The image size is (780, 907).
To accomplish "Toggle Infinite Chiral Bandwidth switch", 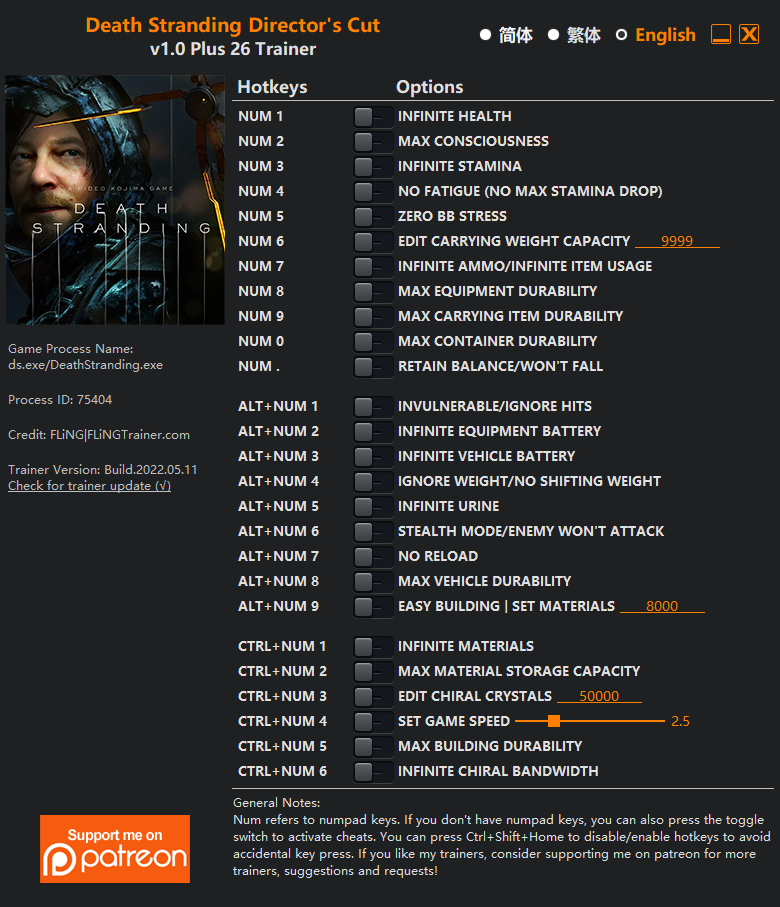I will 373,772.
